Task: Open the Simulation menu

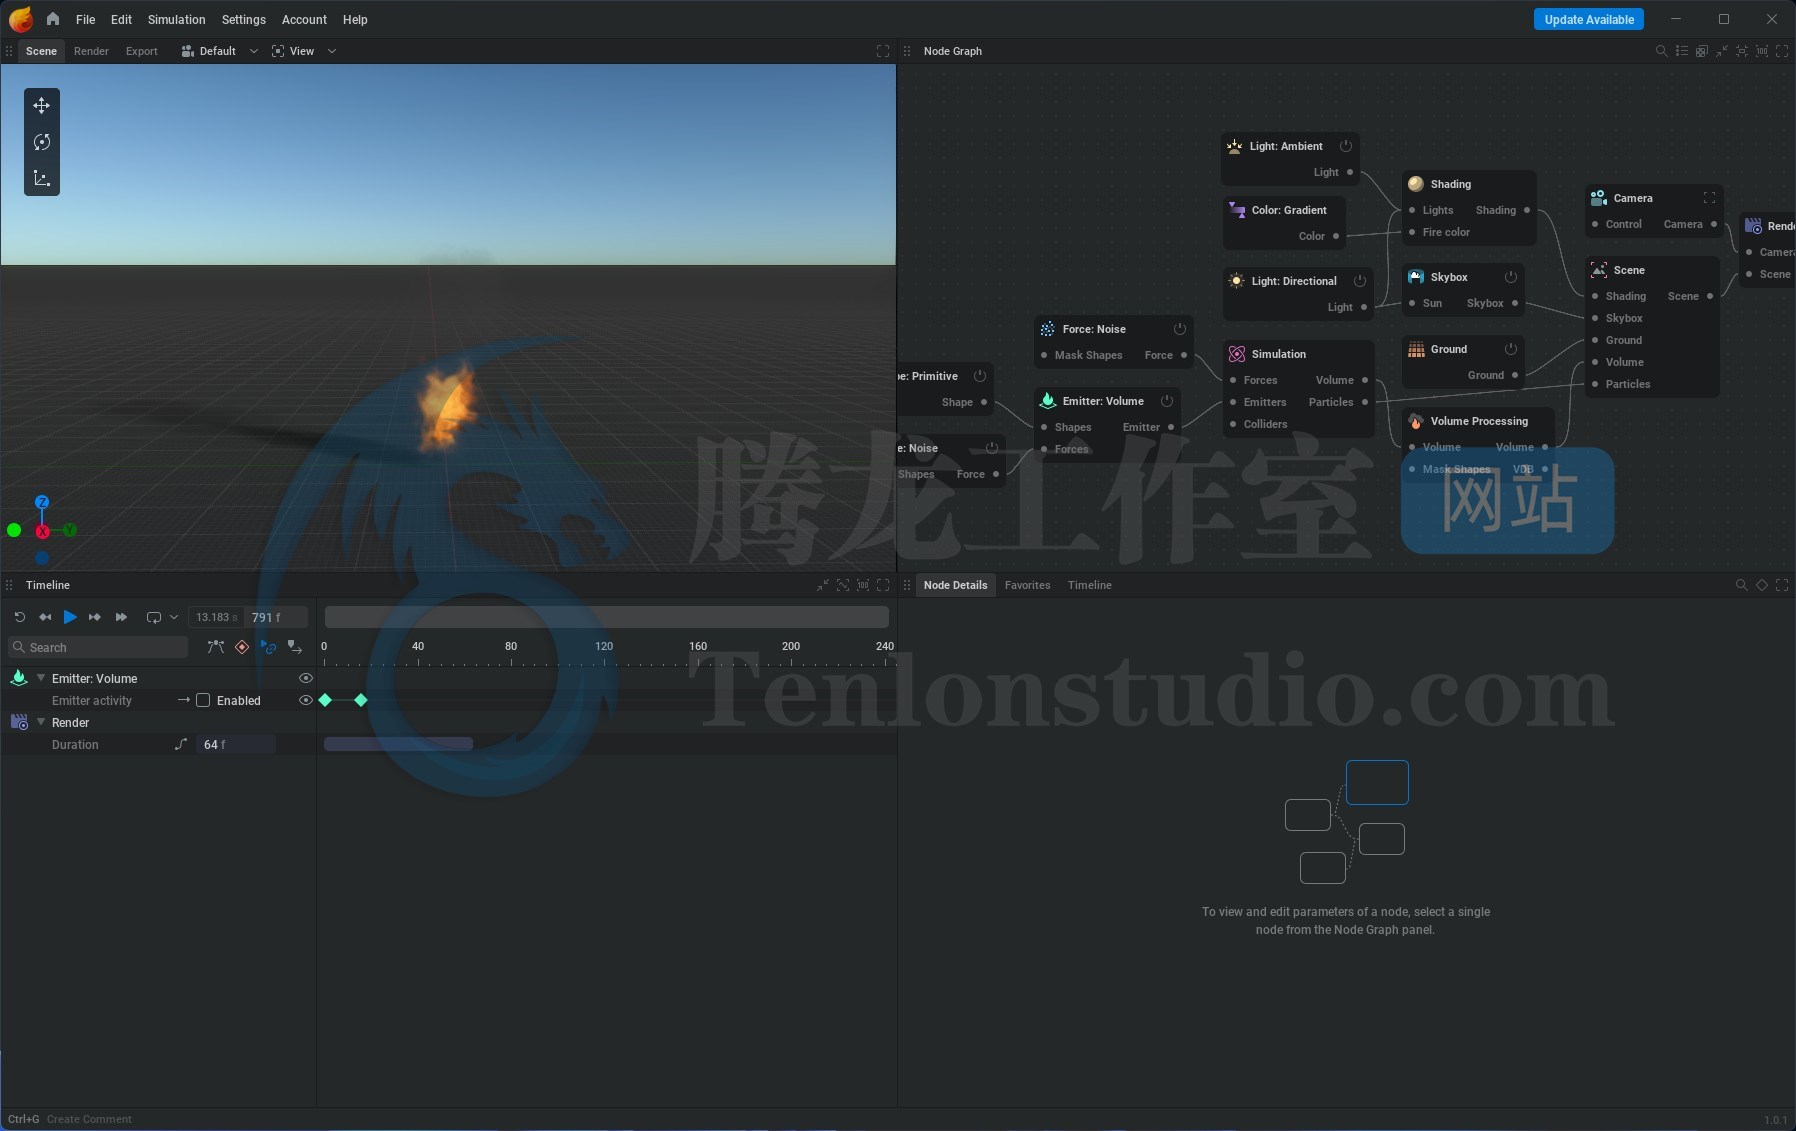Action: 176,19
